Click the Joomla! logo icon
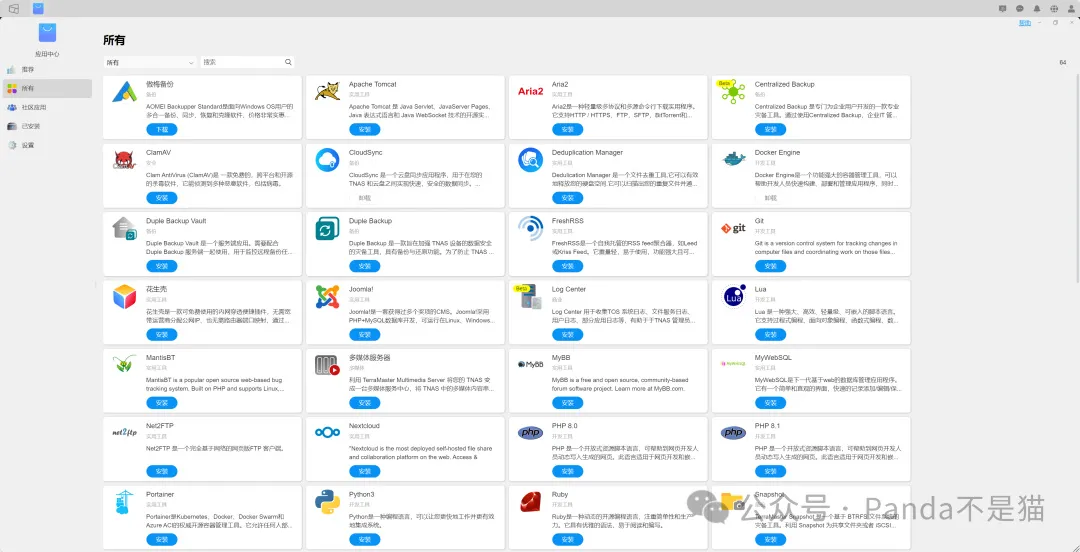 (x=328, y=297)
